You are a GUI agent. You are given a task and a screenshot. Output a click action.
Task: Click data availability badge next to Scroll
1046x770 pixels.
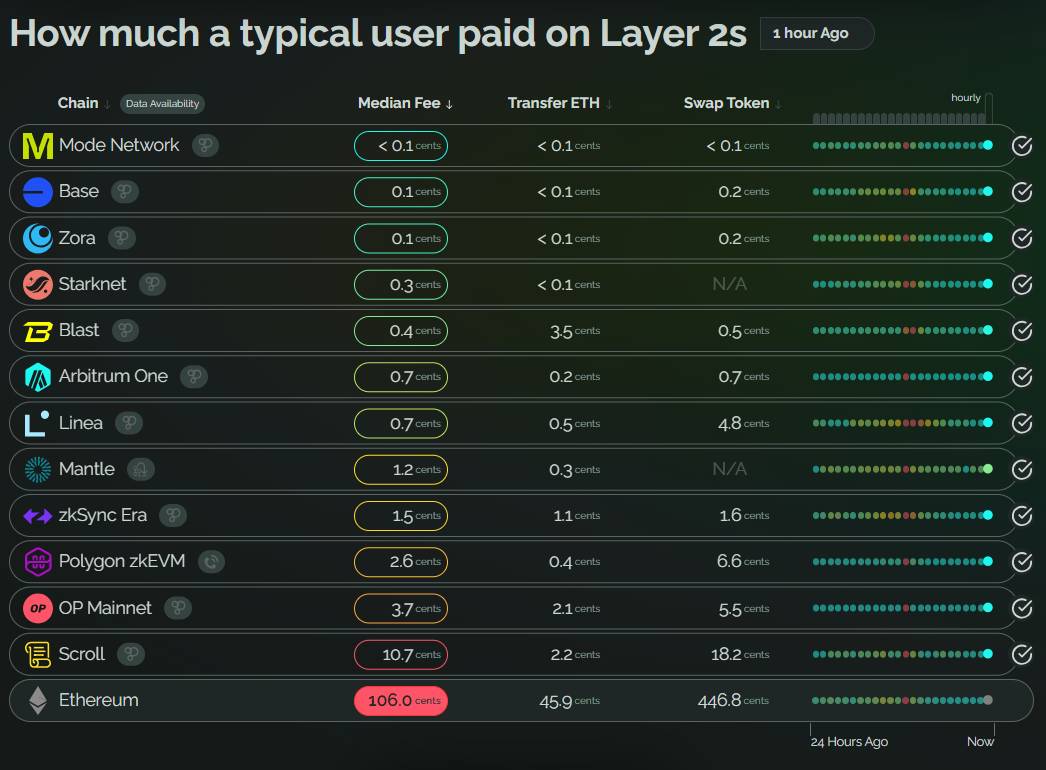[x=131, y=655]
